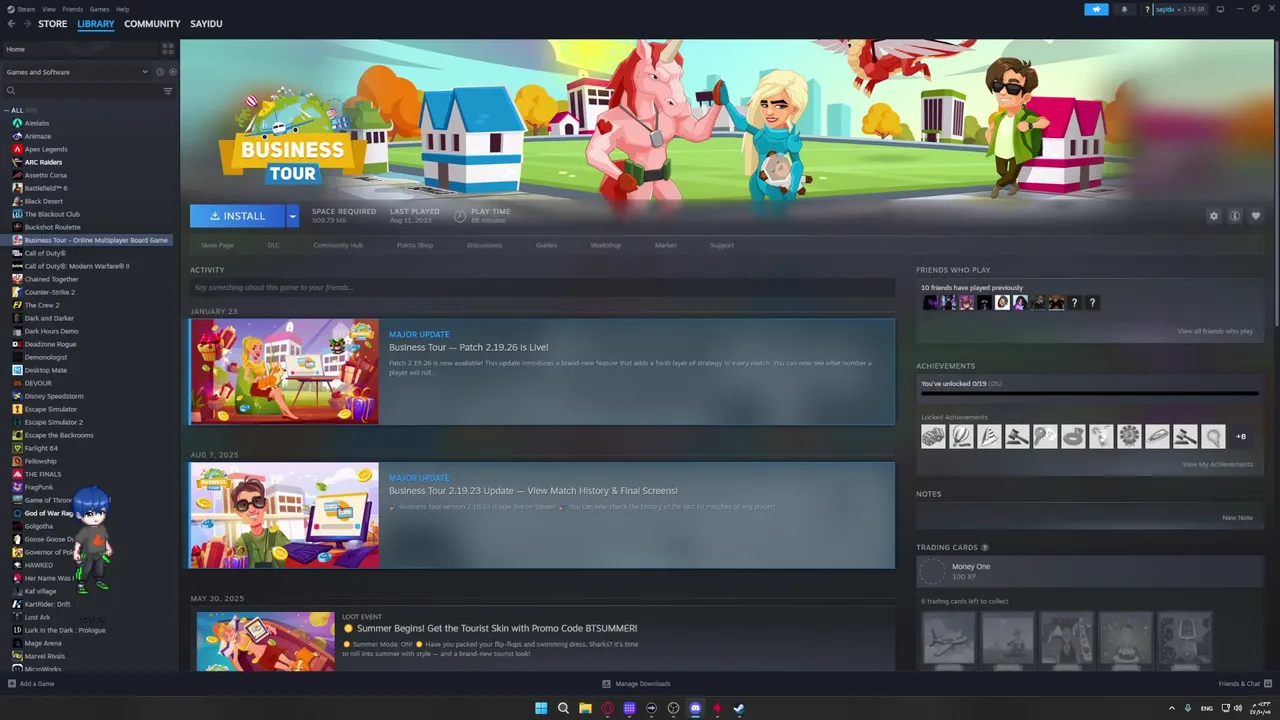Open the Help menu
The width and height of the screenshot is (1280, 720).
(122, 9)
